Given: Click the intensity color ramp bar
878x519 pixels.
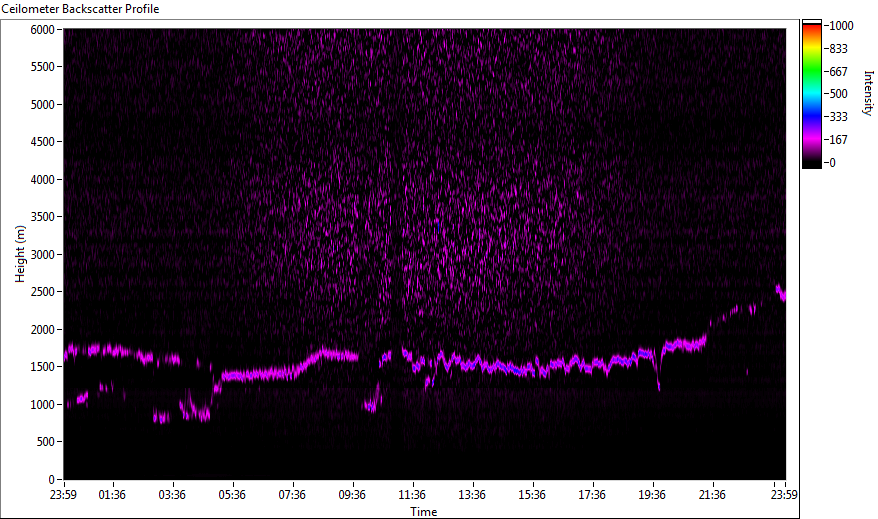Looking at the screenshot, I should [x=811, y=94].
